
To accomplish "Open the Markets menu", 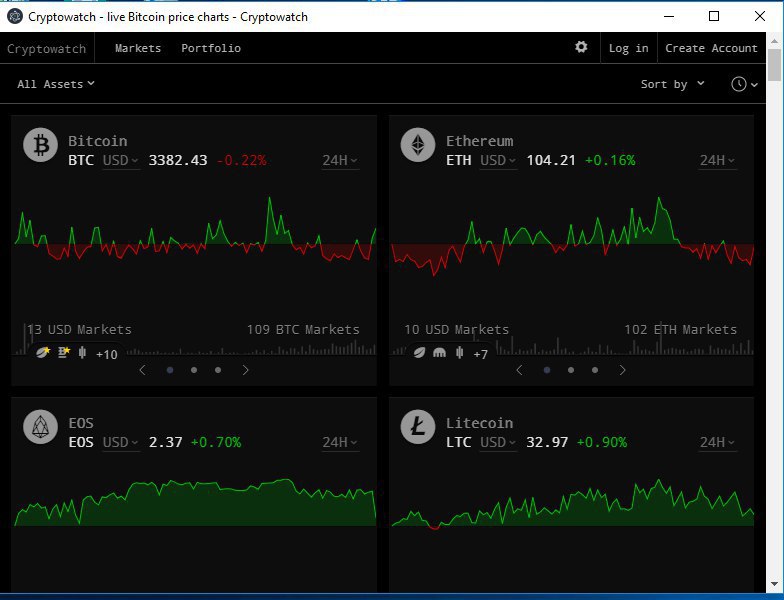I will point(138,48).
